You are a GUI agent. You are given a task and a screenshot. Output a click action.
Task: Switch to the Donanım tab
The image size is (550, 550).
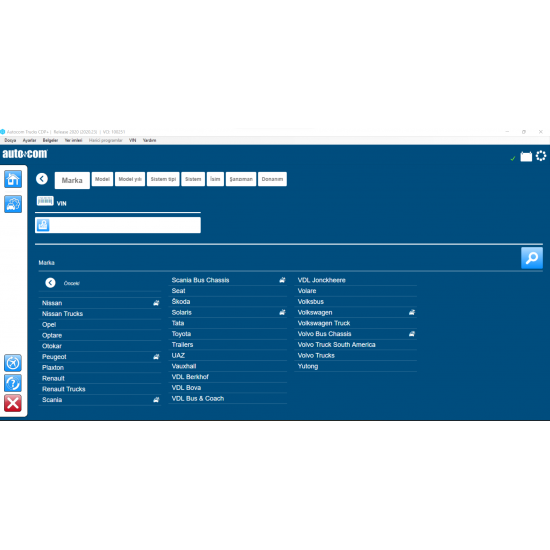pyautogui.click(x=272, y=179)
